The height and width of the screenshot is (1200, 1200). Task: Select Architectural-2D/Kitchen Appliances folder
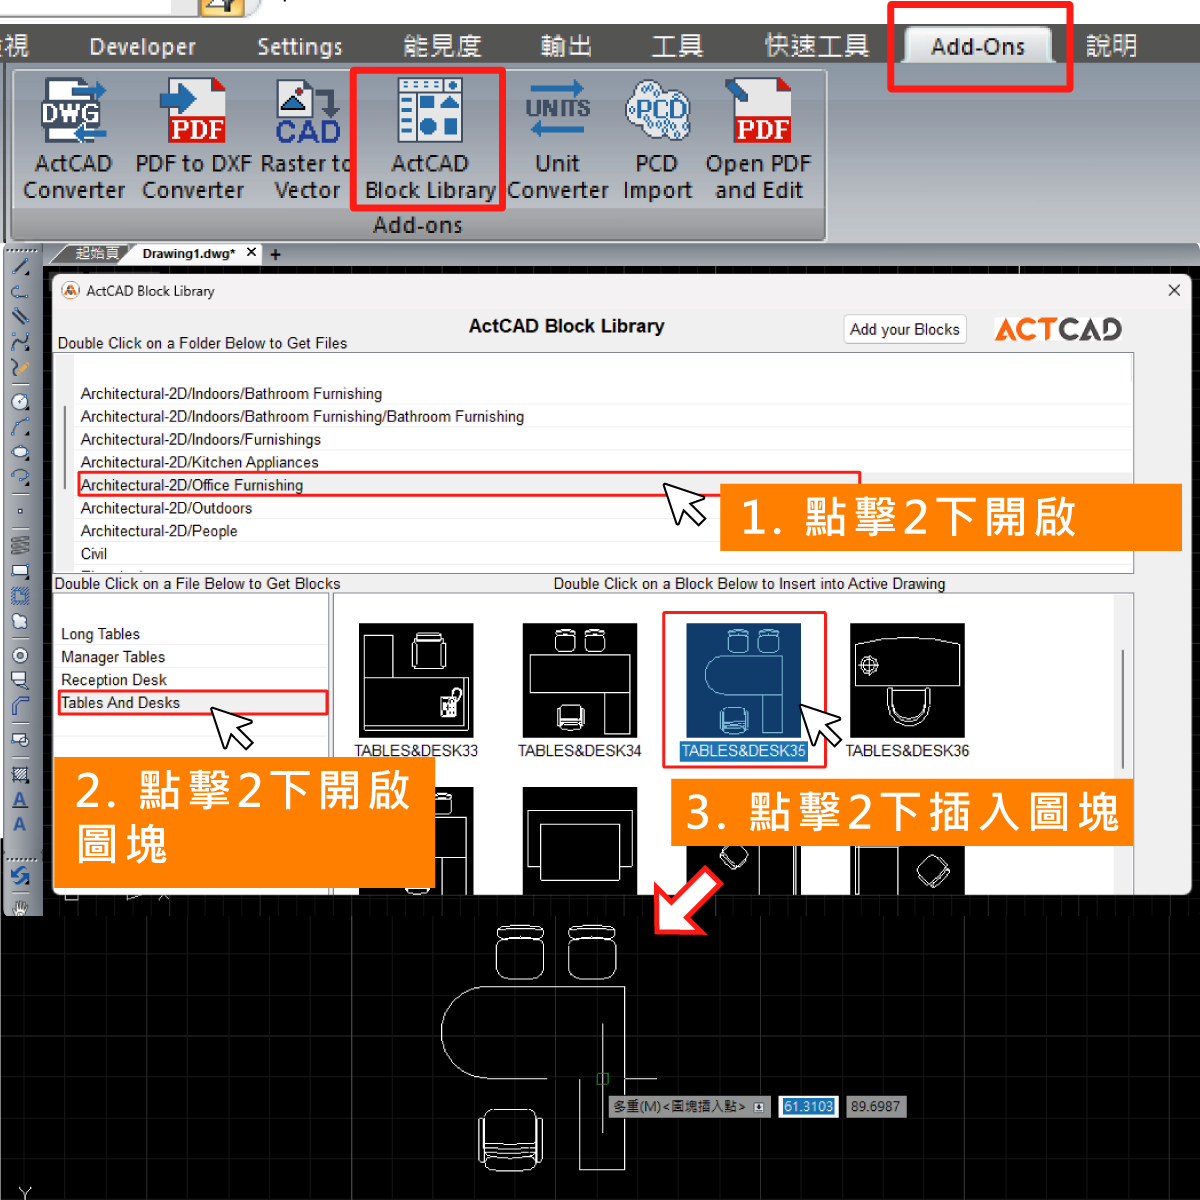tap(605, 463)
